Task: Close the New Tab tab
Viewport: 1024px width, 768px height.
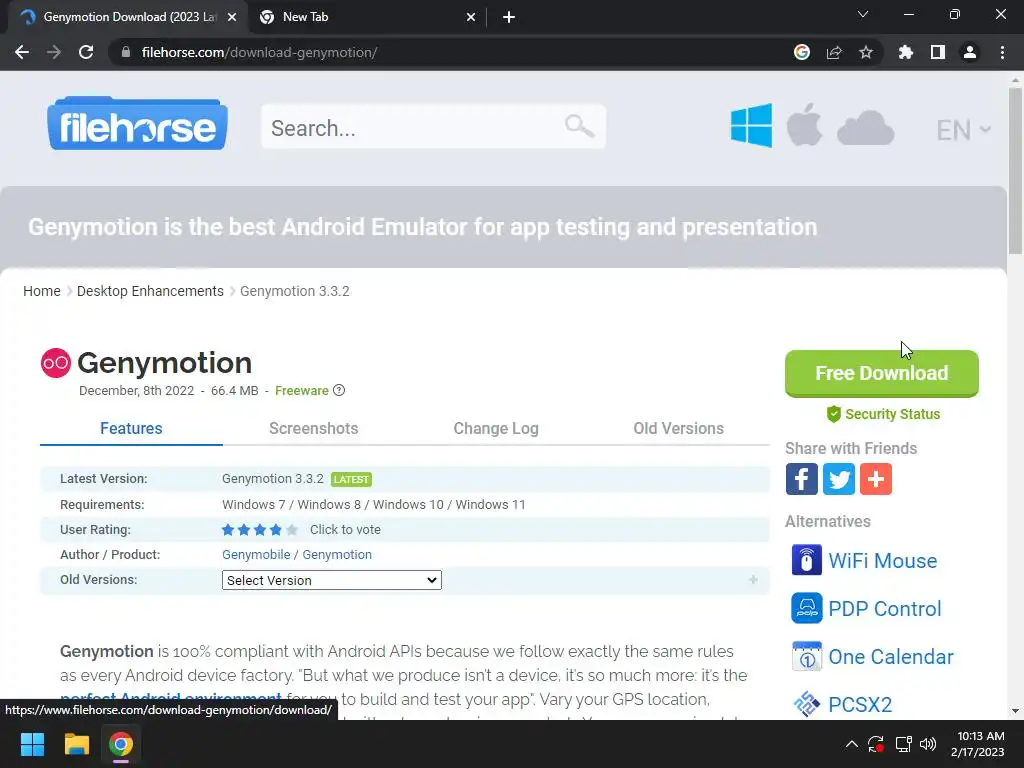Action: coord(471,17)
